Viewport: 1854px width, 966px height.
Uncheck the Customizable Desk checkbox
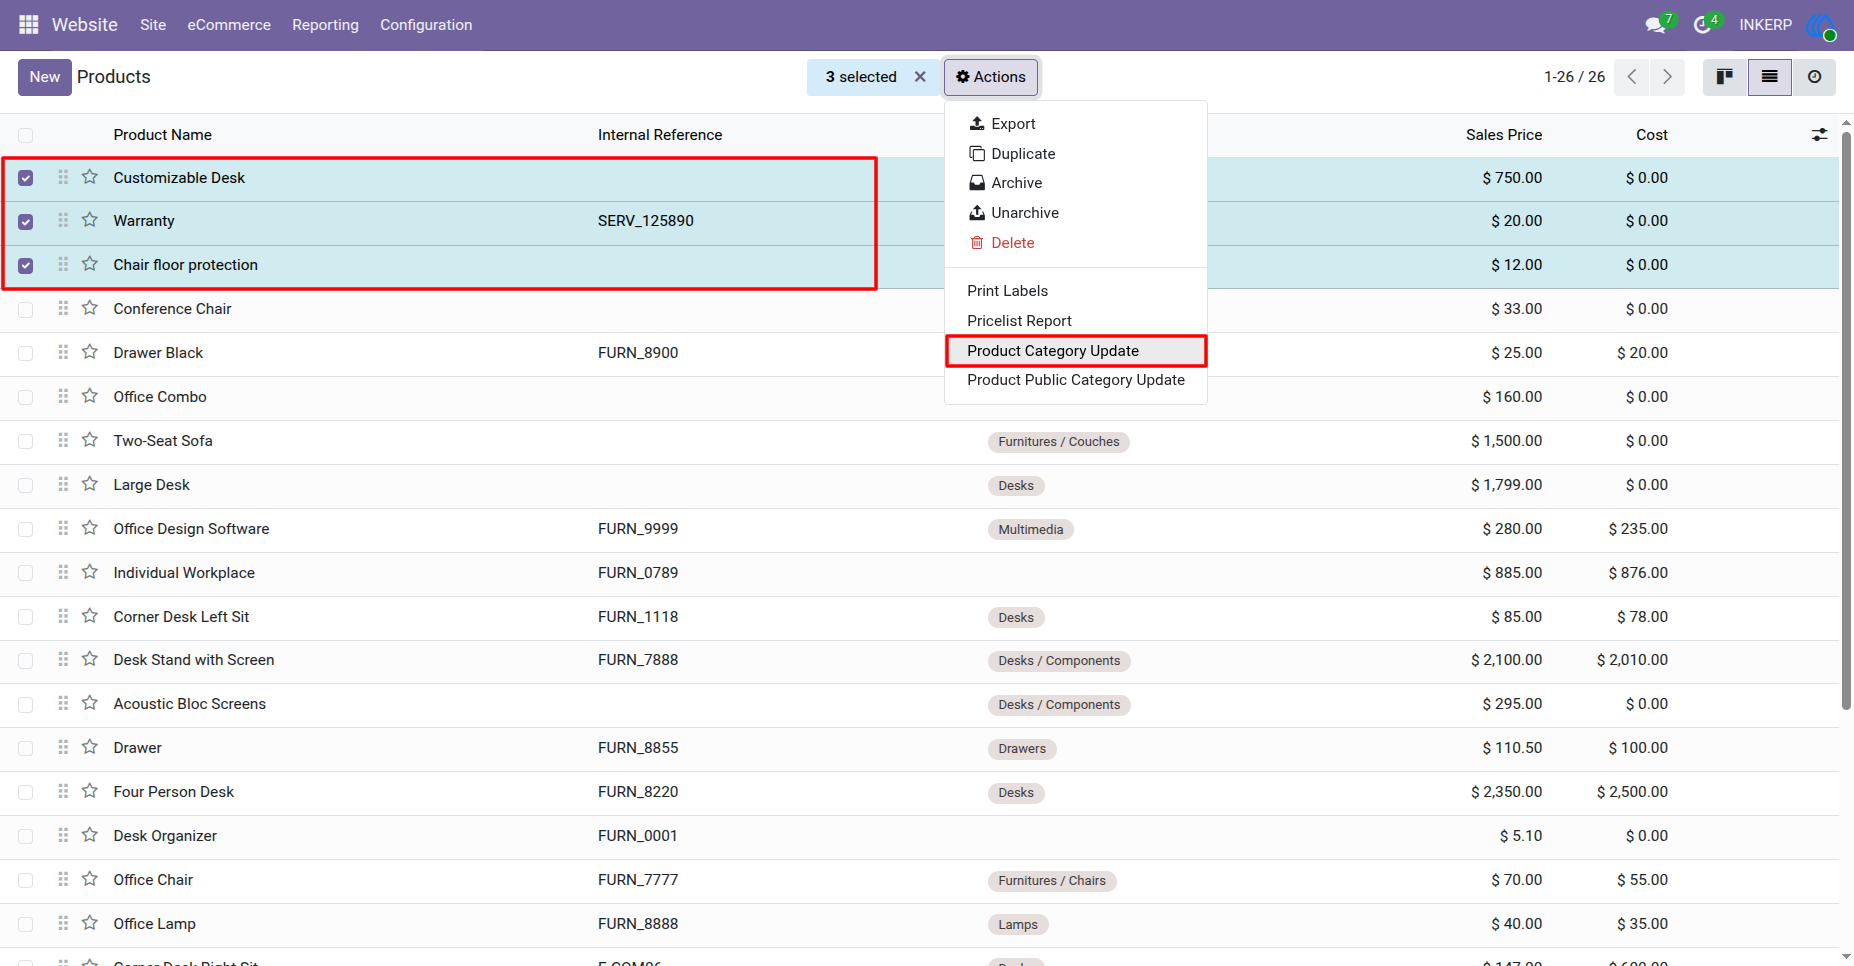click(26, 178)
